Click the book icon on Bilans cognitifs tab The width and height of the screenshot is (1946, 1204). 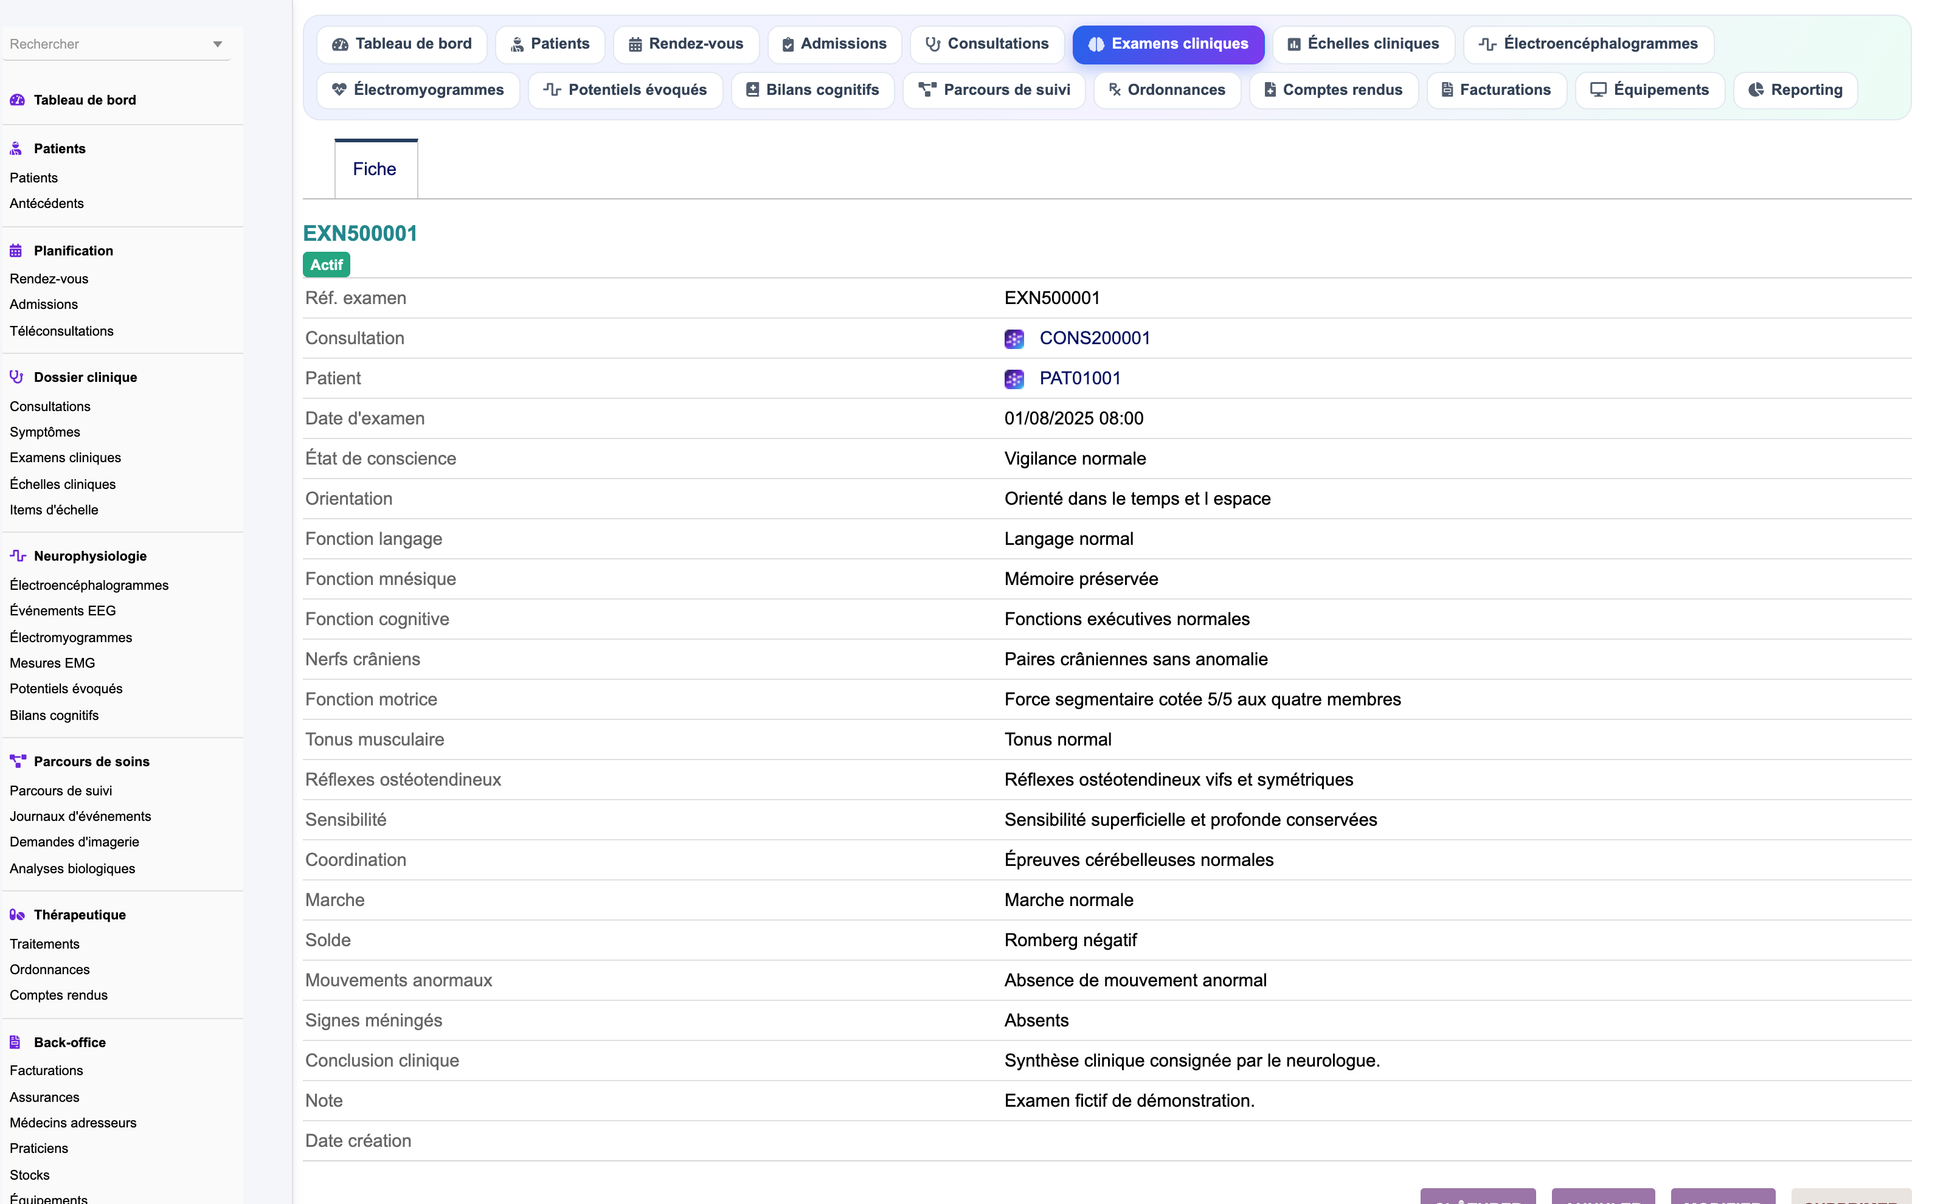(x=753, y=90)
